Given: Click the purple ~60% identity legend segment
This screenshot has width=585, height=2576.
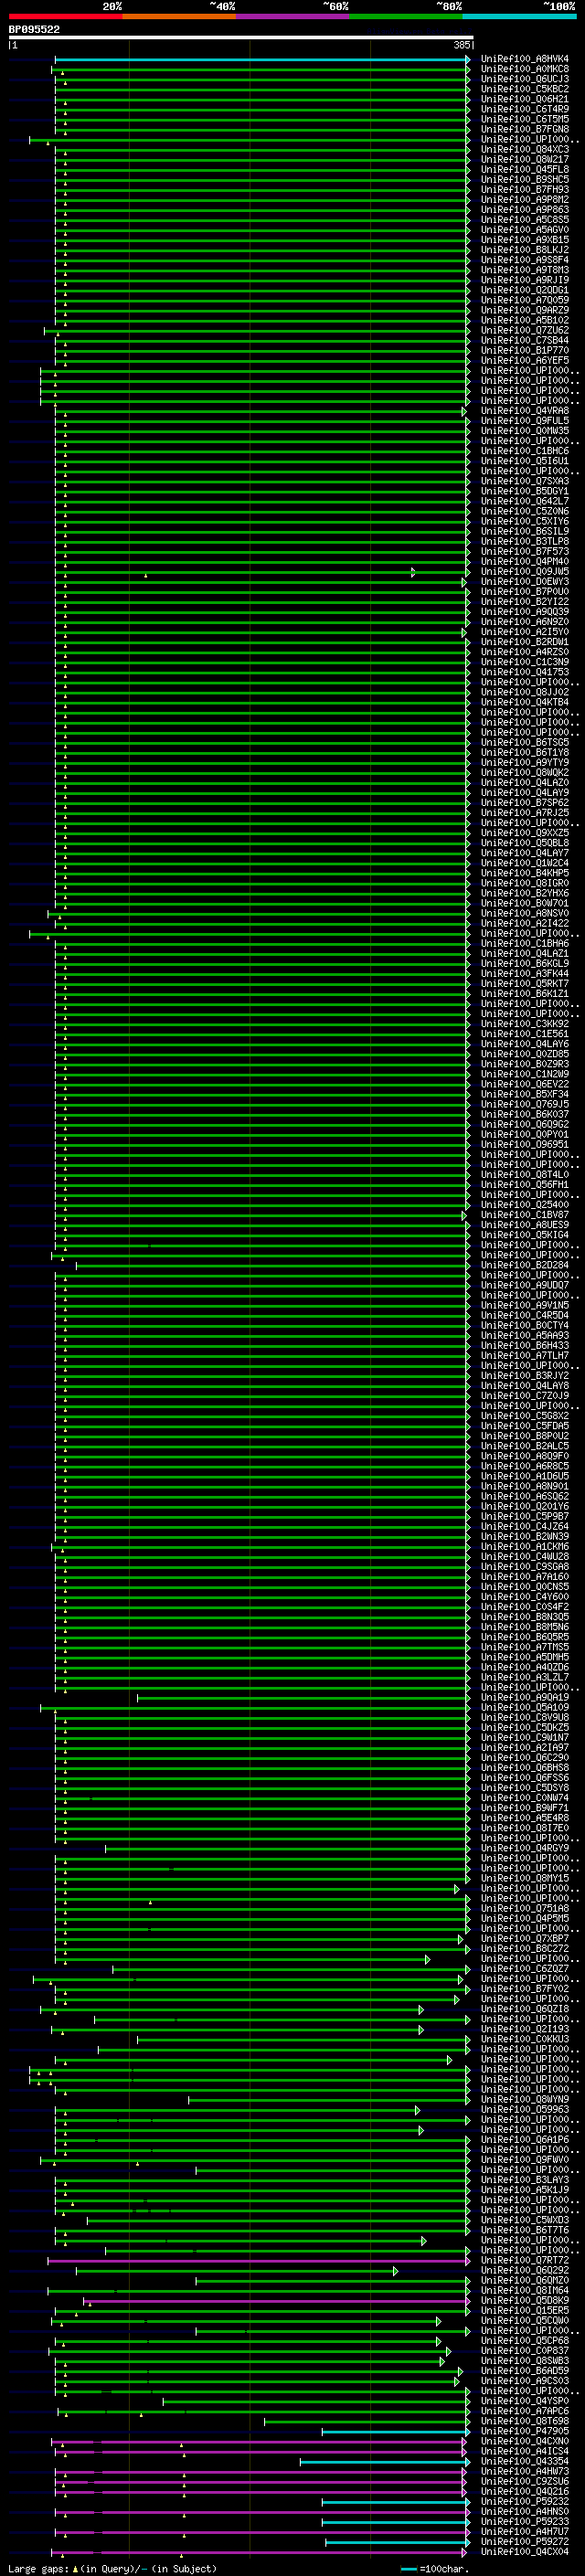Looking at the screenshot, I should pos(292,16).
